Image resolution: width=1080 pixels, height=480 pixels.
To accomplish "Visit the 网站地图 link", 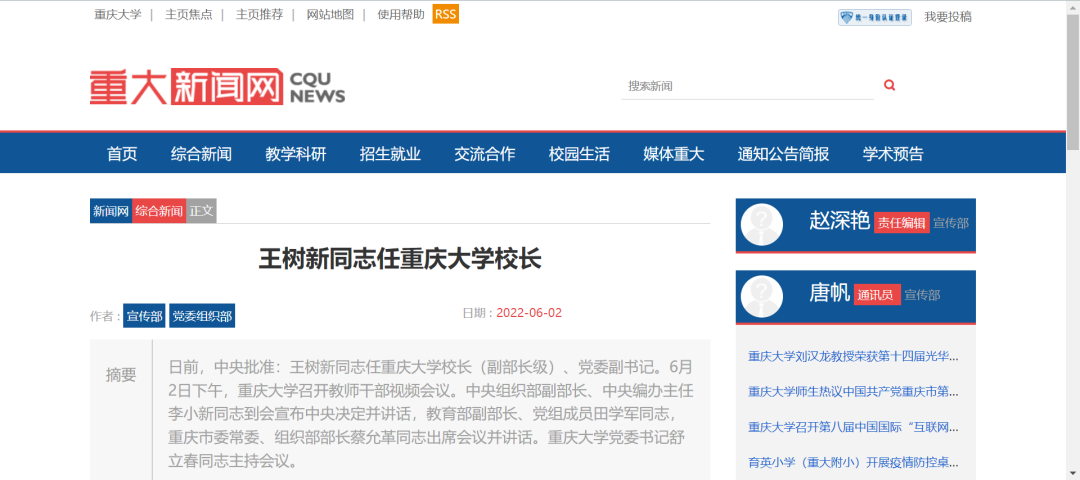I will 331,14.
